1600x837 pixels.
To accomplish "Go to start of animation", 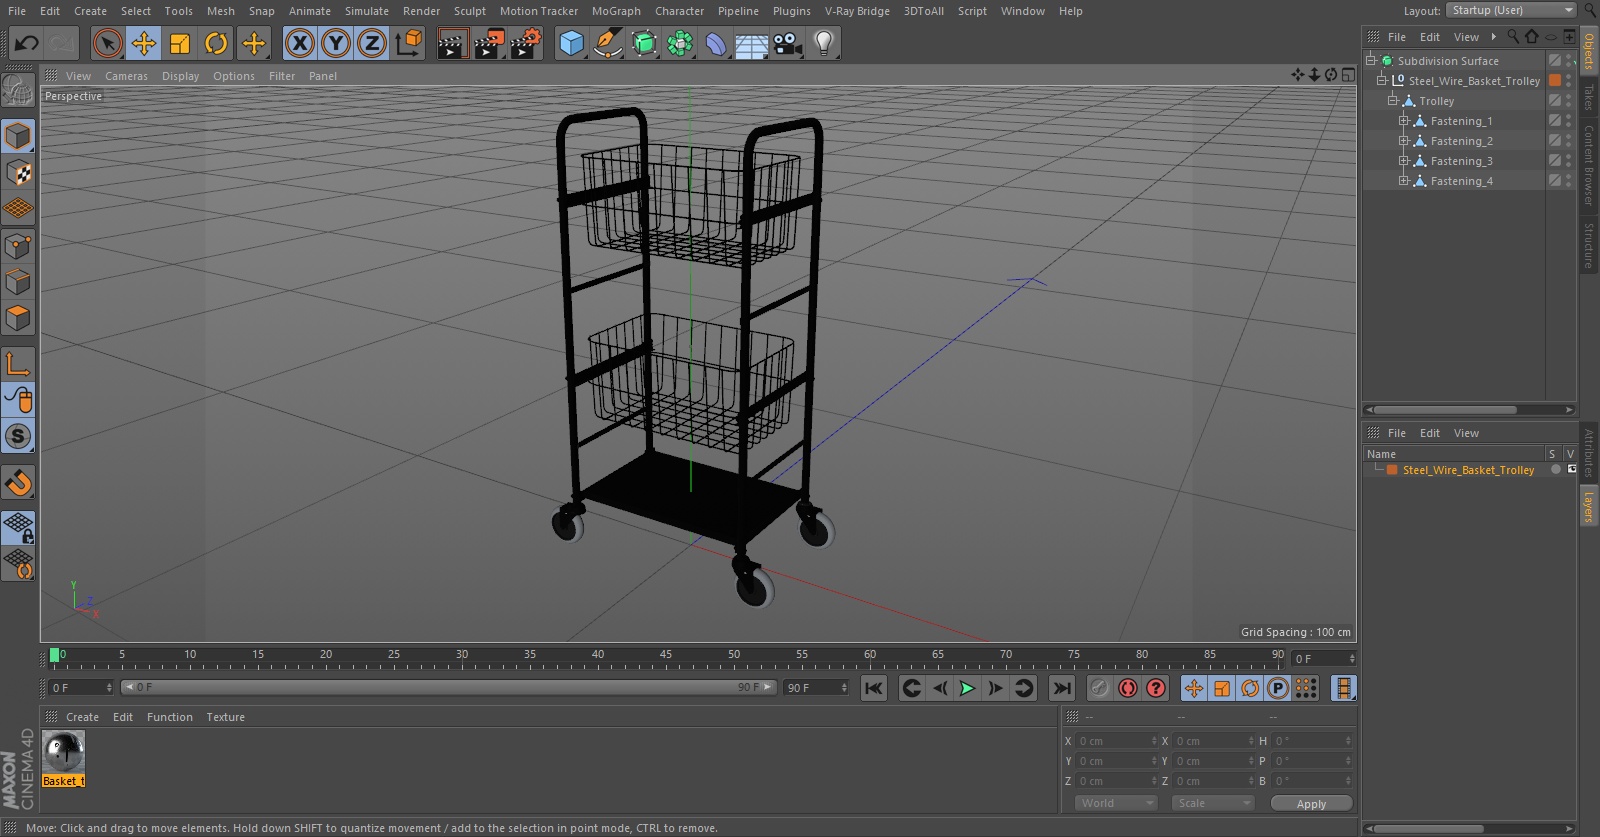I will tap(874, 688).
